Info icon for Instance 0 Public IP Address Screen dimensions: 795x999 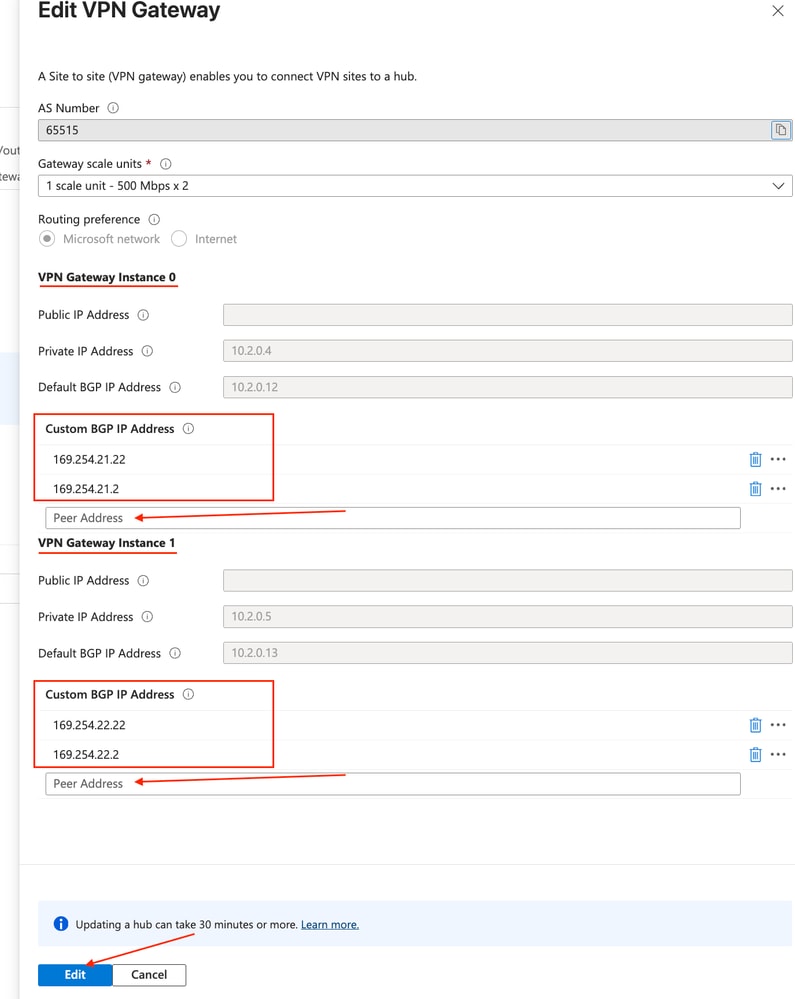click(143, 315)
